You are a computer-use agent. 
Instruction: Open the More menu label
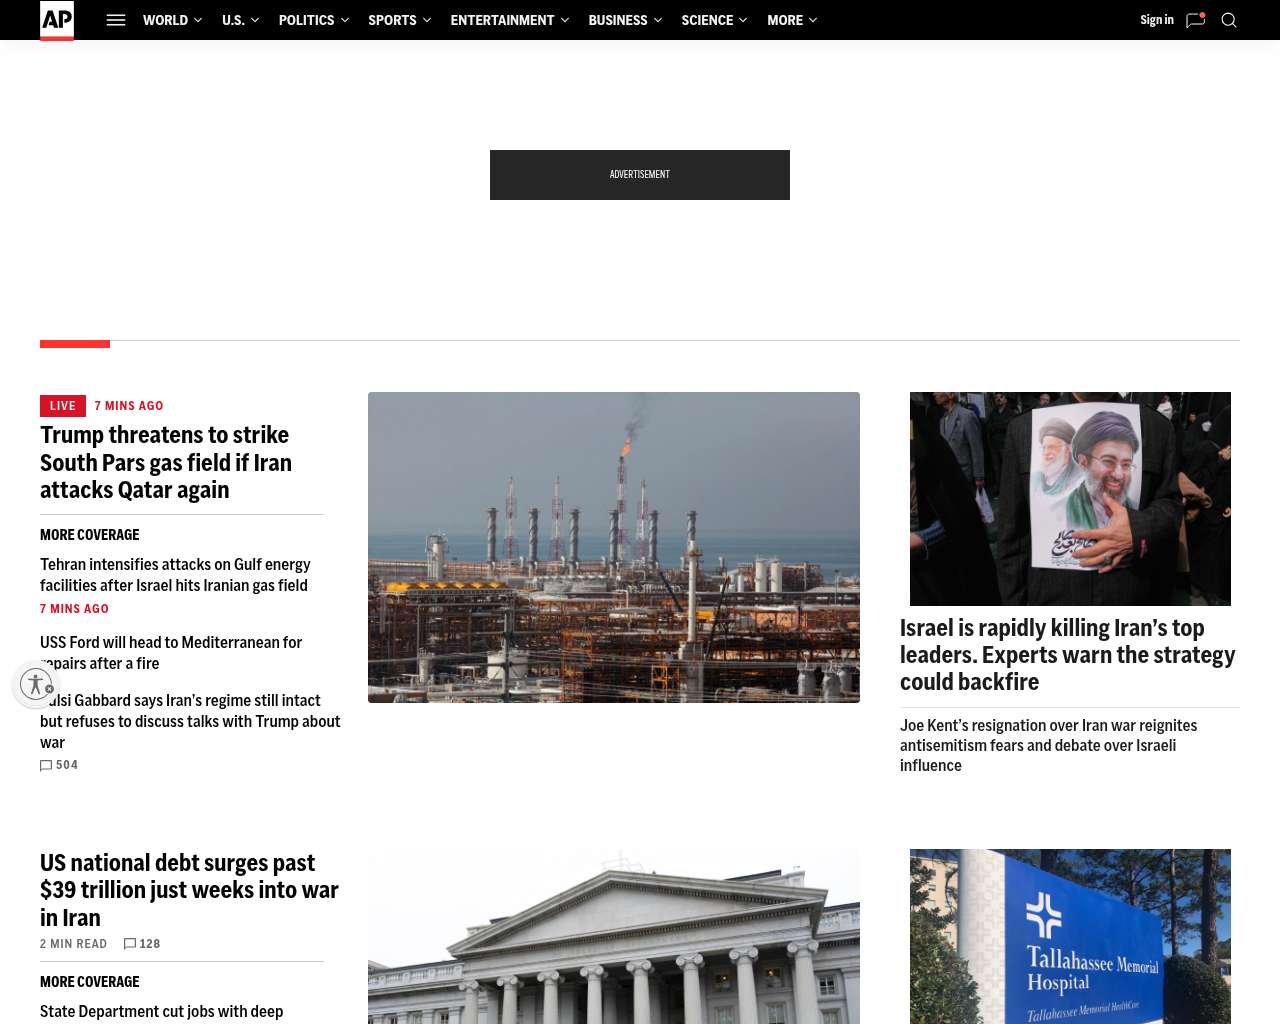tap(785, 20)
